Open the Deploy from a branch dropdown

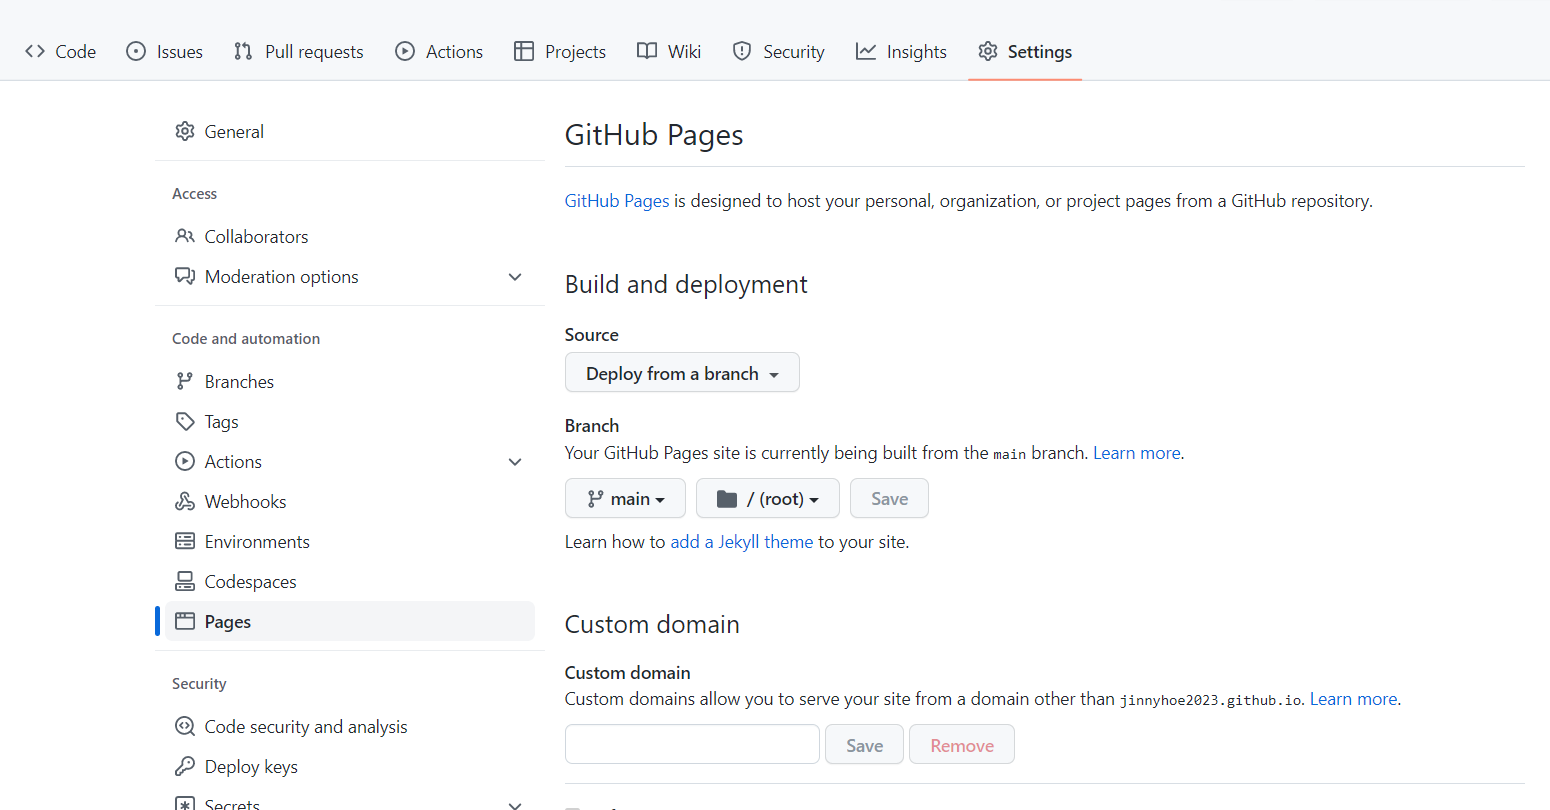[x=682, y=373]
